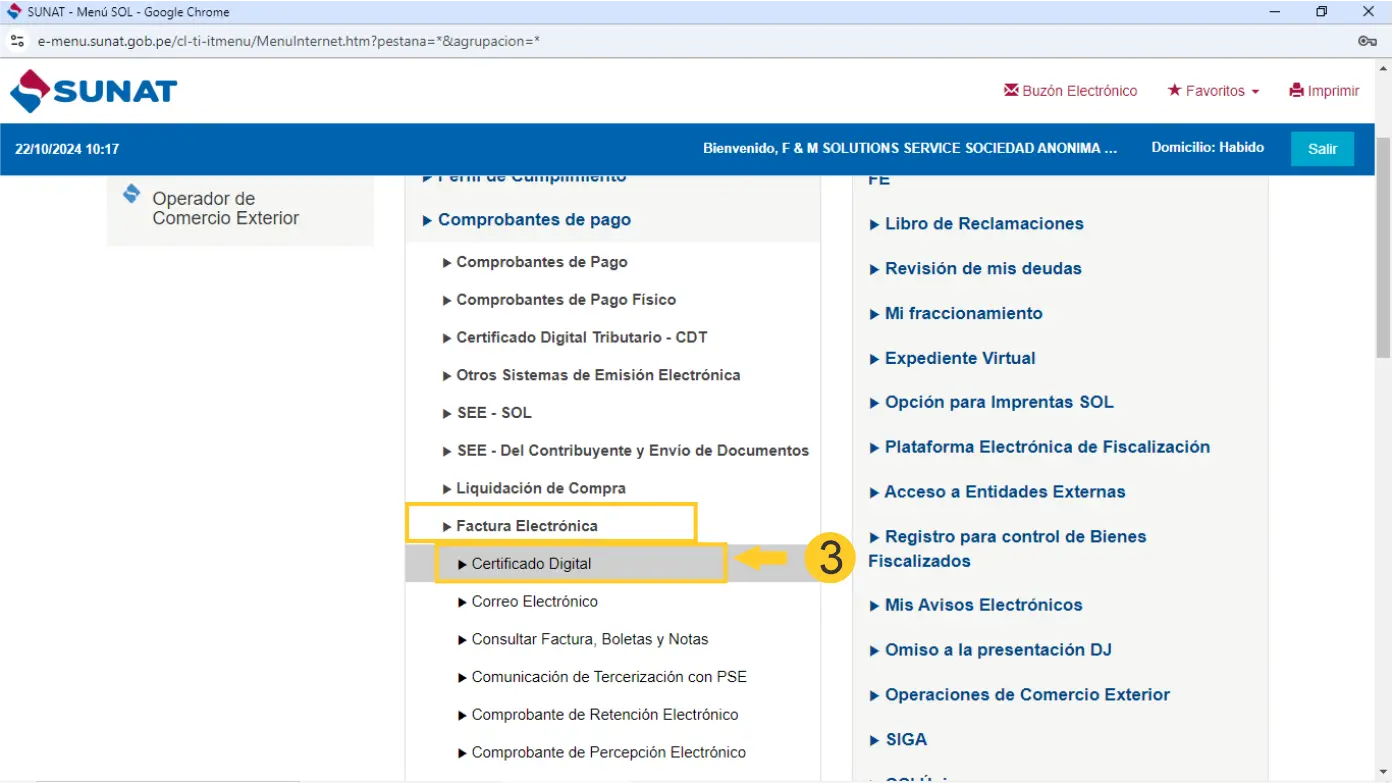Click the SUNAT logo
1393x783 pixels.
pyautogui.click(x=93, y=91)
